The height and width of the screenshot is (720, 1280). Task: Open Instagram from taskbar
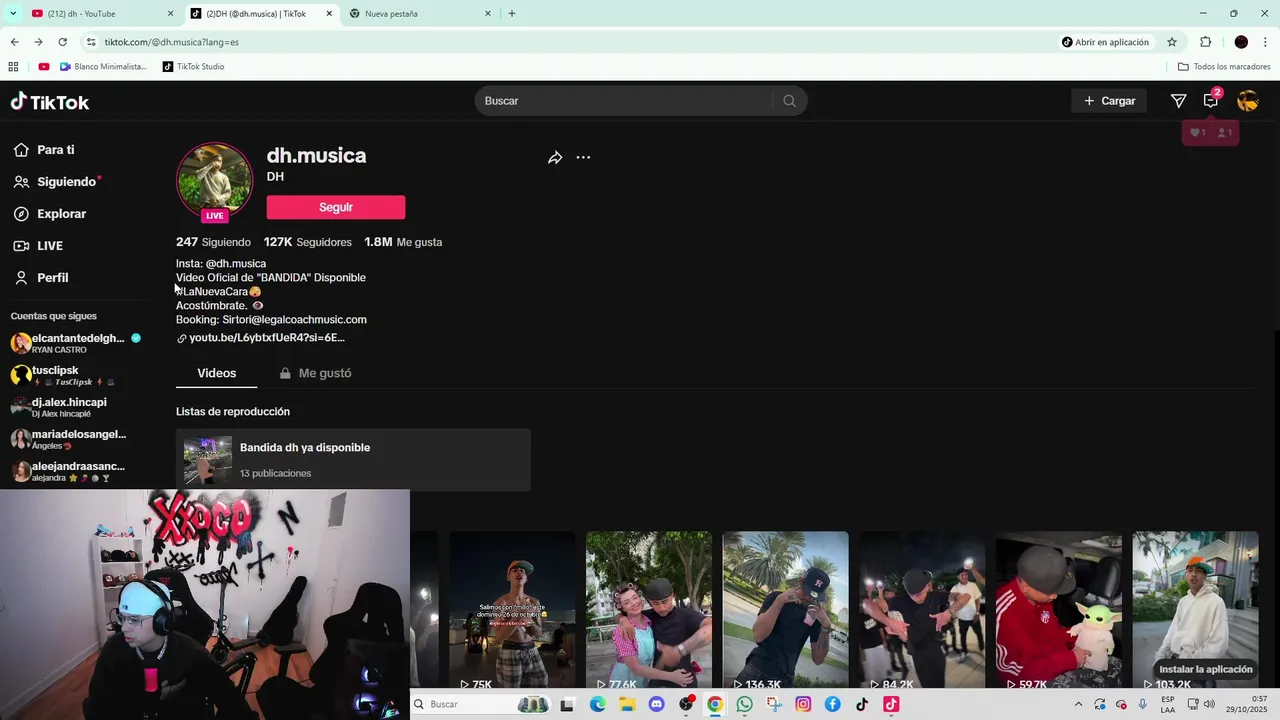(x=803, y=704)
